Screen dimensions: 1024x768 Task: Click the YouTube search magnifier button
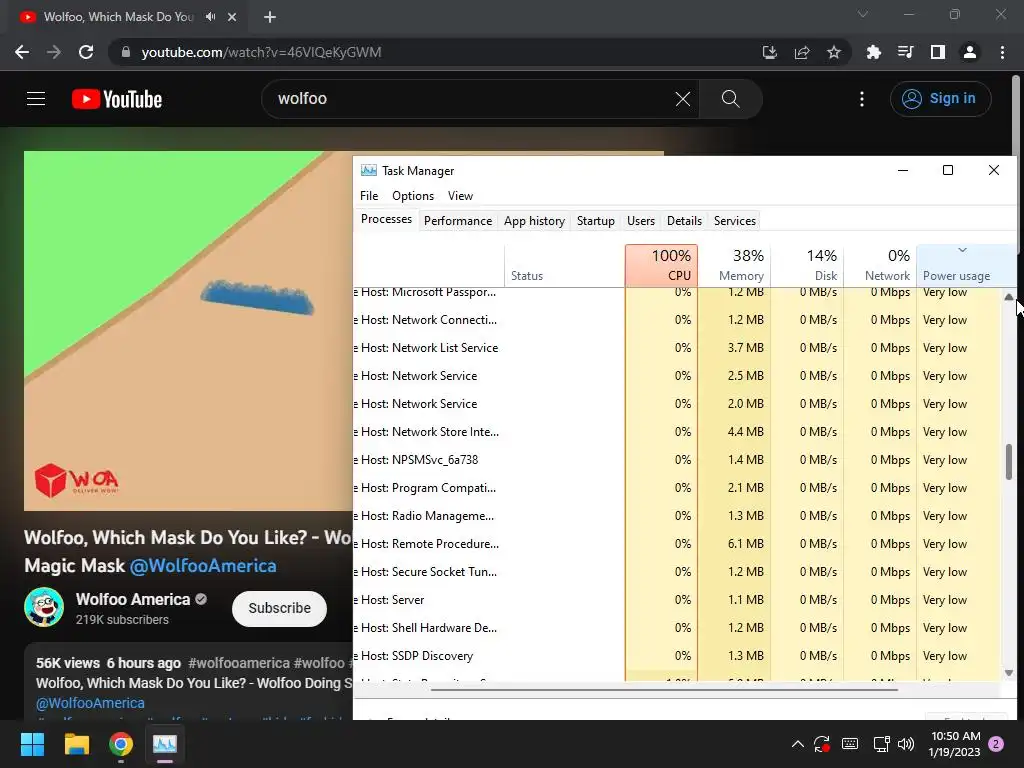tap(730, 99)
